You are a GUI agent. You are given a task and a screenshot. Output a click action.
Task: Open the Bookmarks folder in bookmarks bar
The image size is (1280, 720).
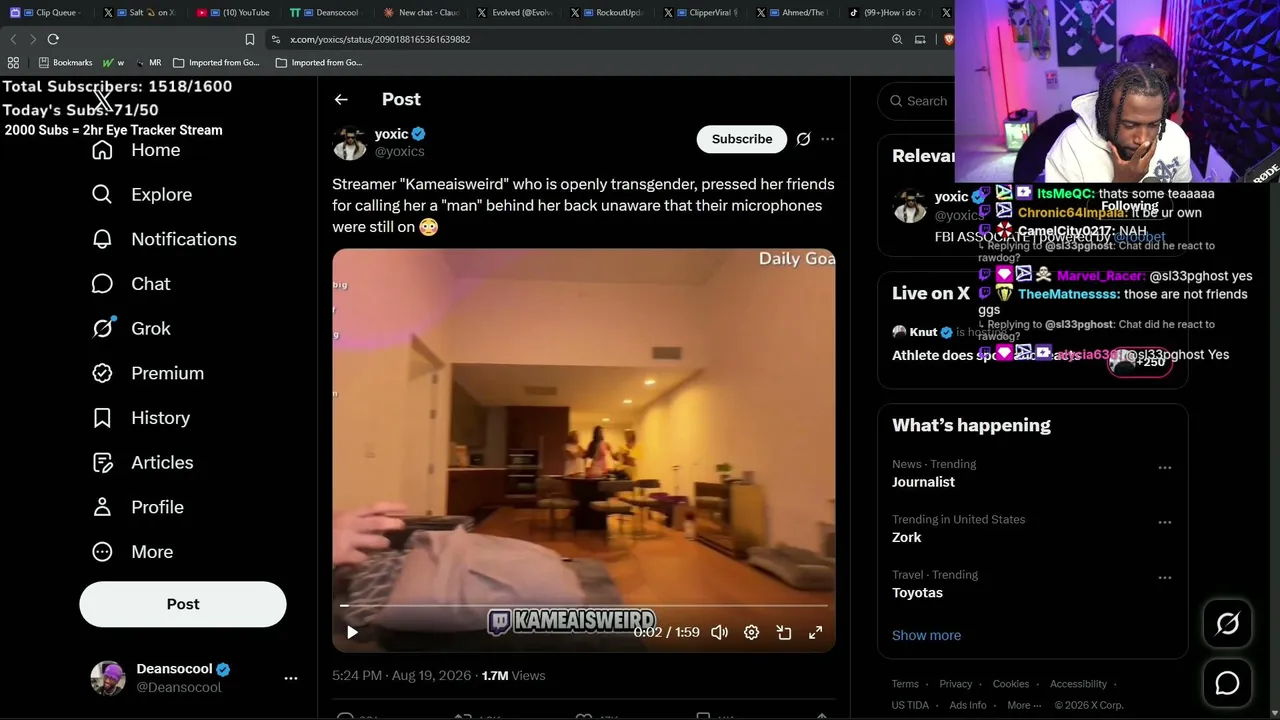[65, 62]
